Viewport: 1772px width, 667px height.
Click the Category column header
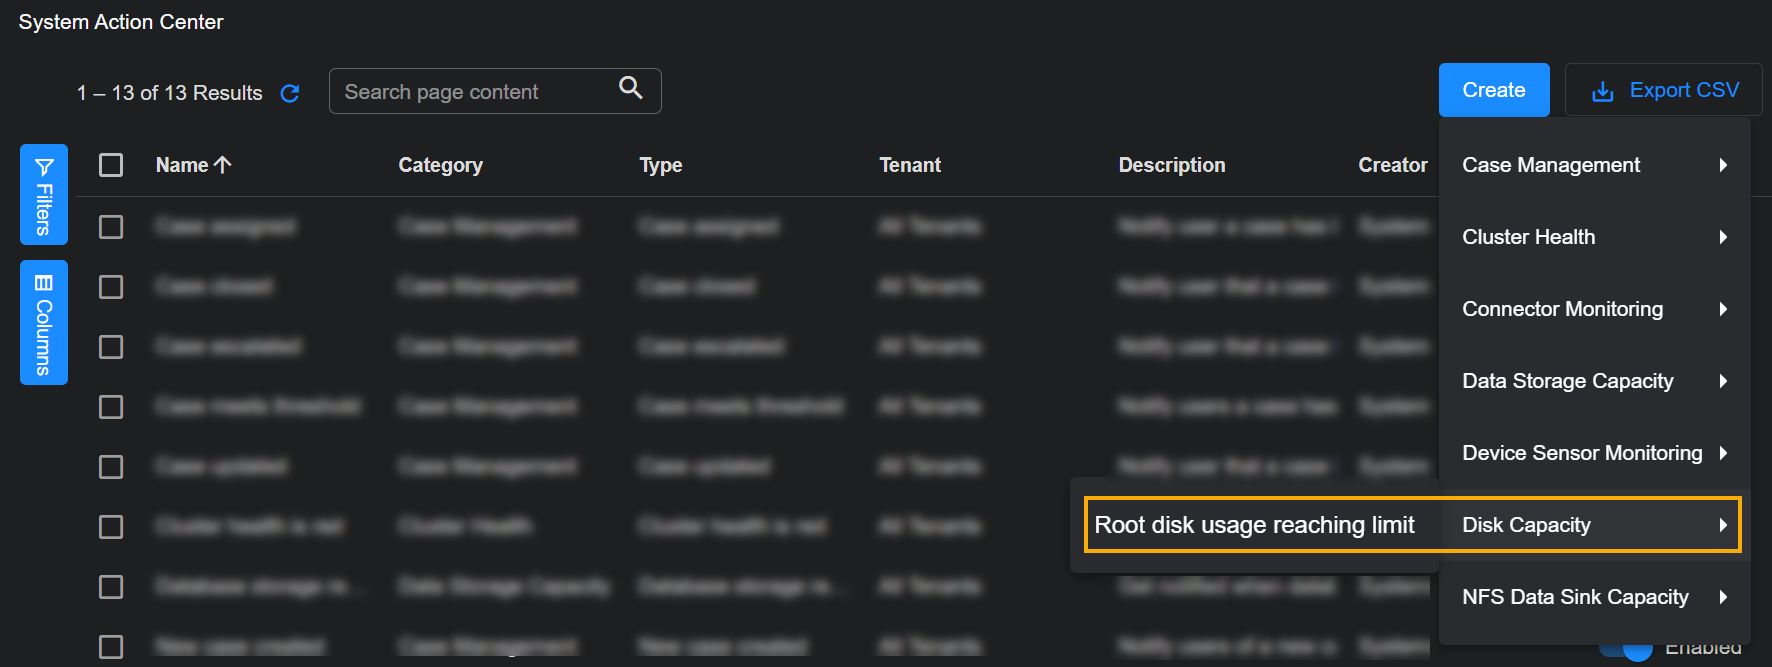(440, 165)
